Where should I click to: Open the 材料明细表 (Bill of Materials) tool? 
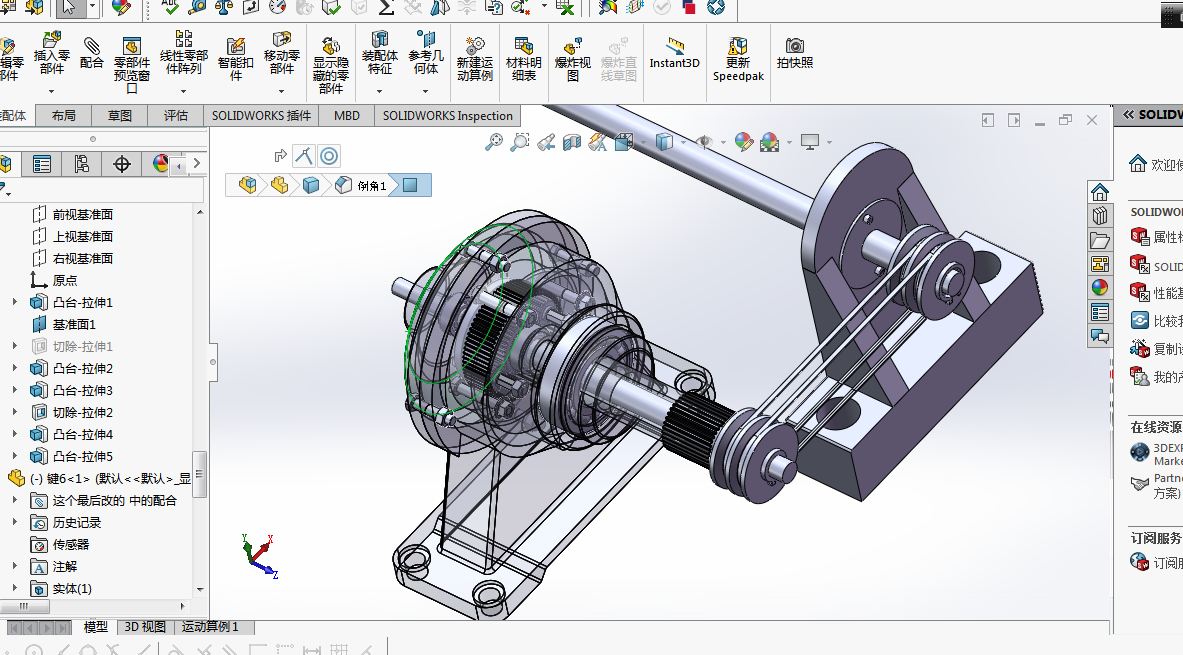click(x=524, y=59)
